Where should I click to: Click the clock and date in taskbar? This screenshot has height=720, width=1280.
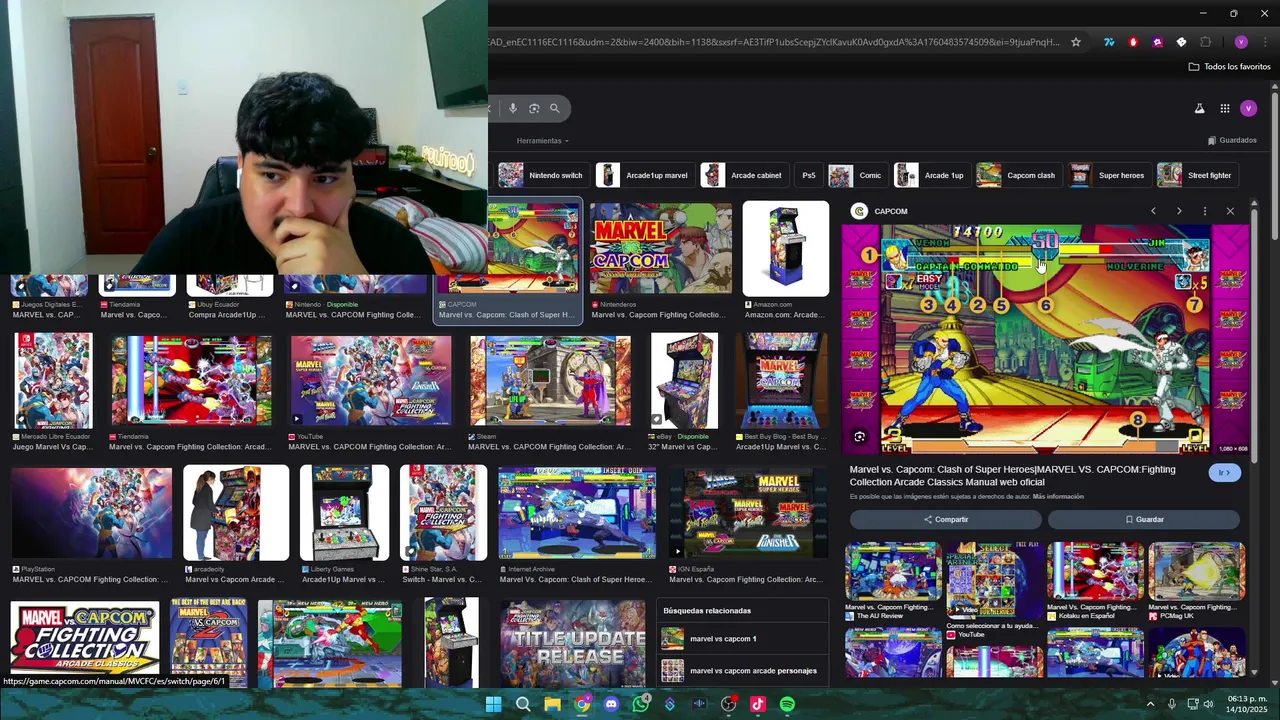click(1246, 704)
